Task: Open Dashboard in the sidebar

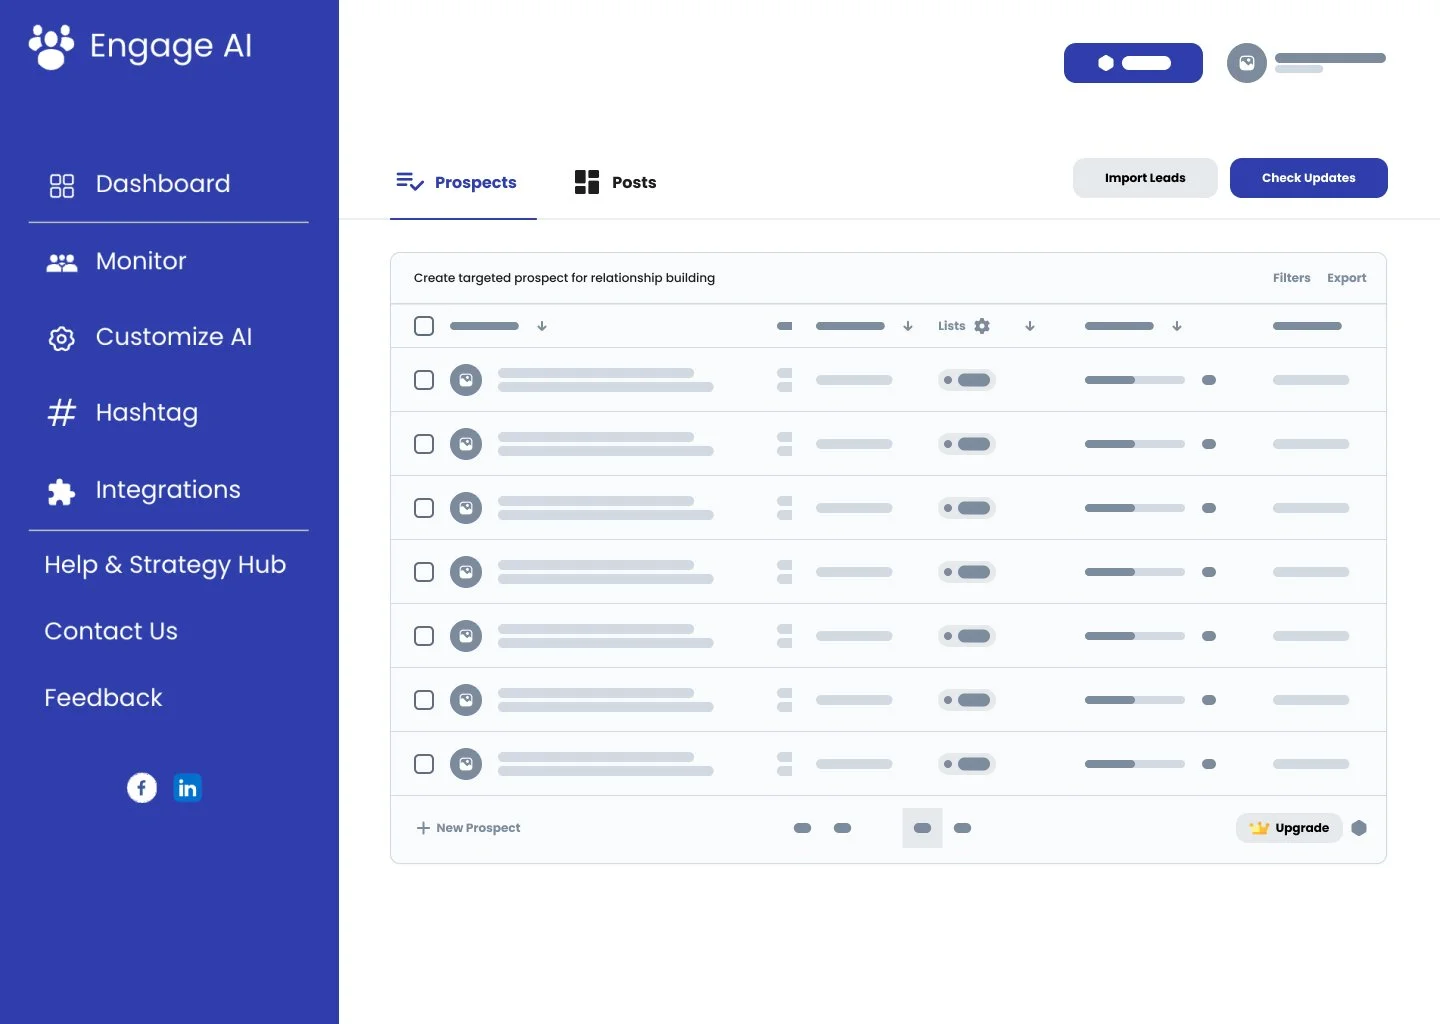Action: click(x=163, y=184)
